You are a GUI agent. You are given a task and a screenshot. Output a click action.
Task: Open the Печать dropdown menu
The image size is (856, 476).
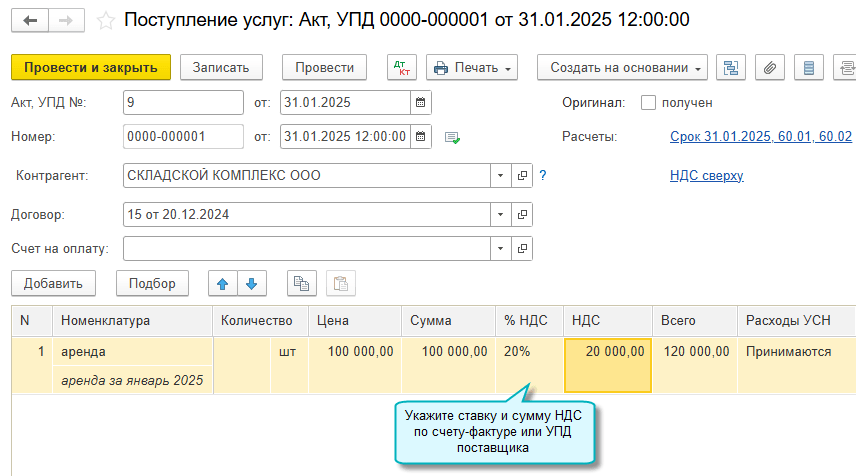pos(472,68)
